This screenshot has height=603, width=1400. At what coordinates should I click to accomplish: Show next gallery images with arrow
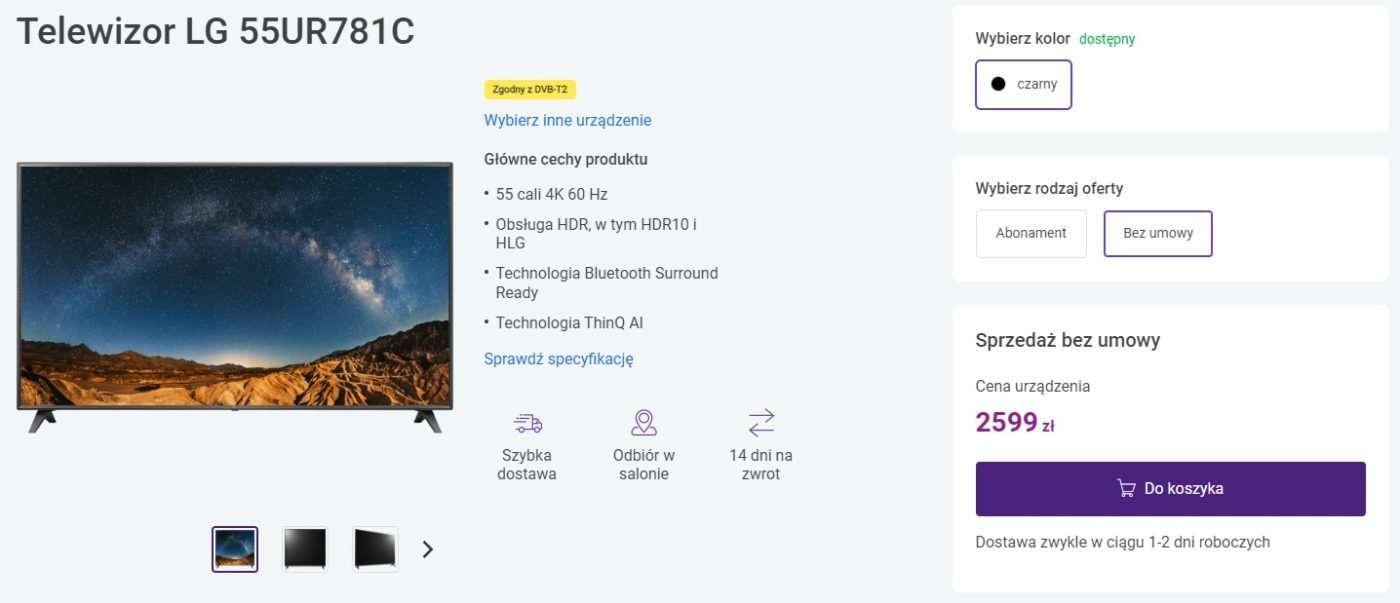pos(428,549)
